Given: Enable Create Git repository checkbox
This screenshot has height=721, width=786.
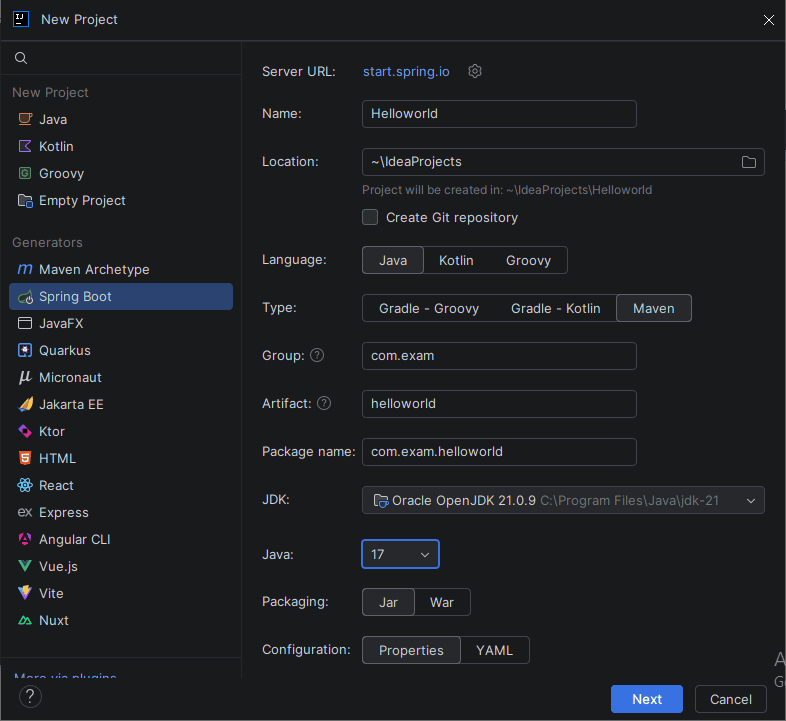Looking at the screenshot, I should [370, 217].
